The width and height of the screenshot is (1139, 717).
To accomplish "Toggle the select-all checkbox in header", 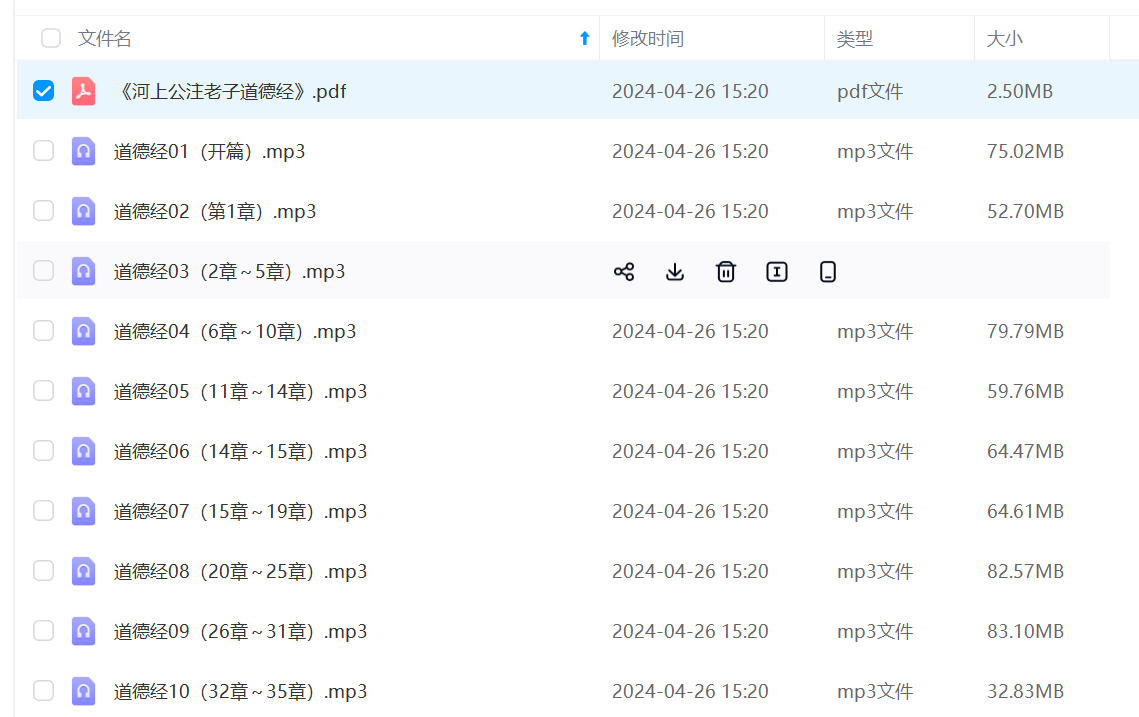I will point(51,39).
